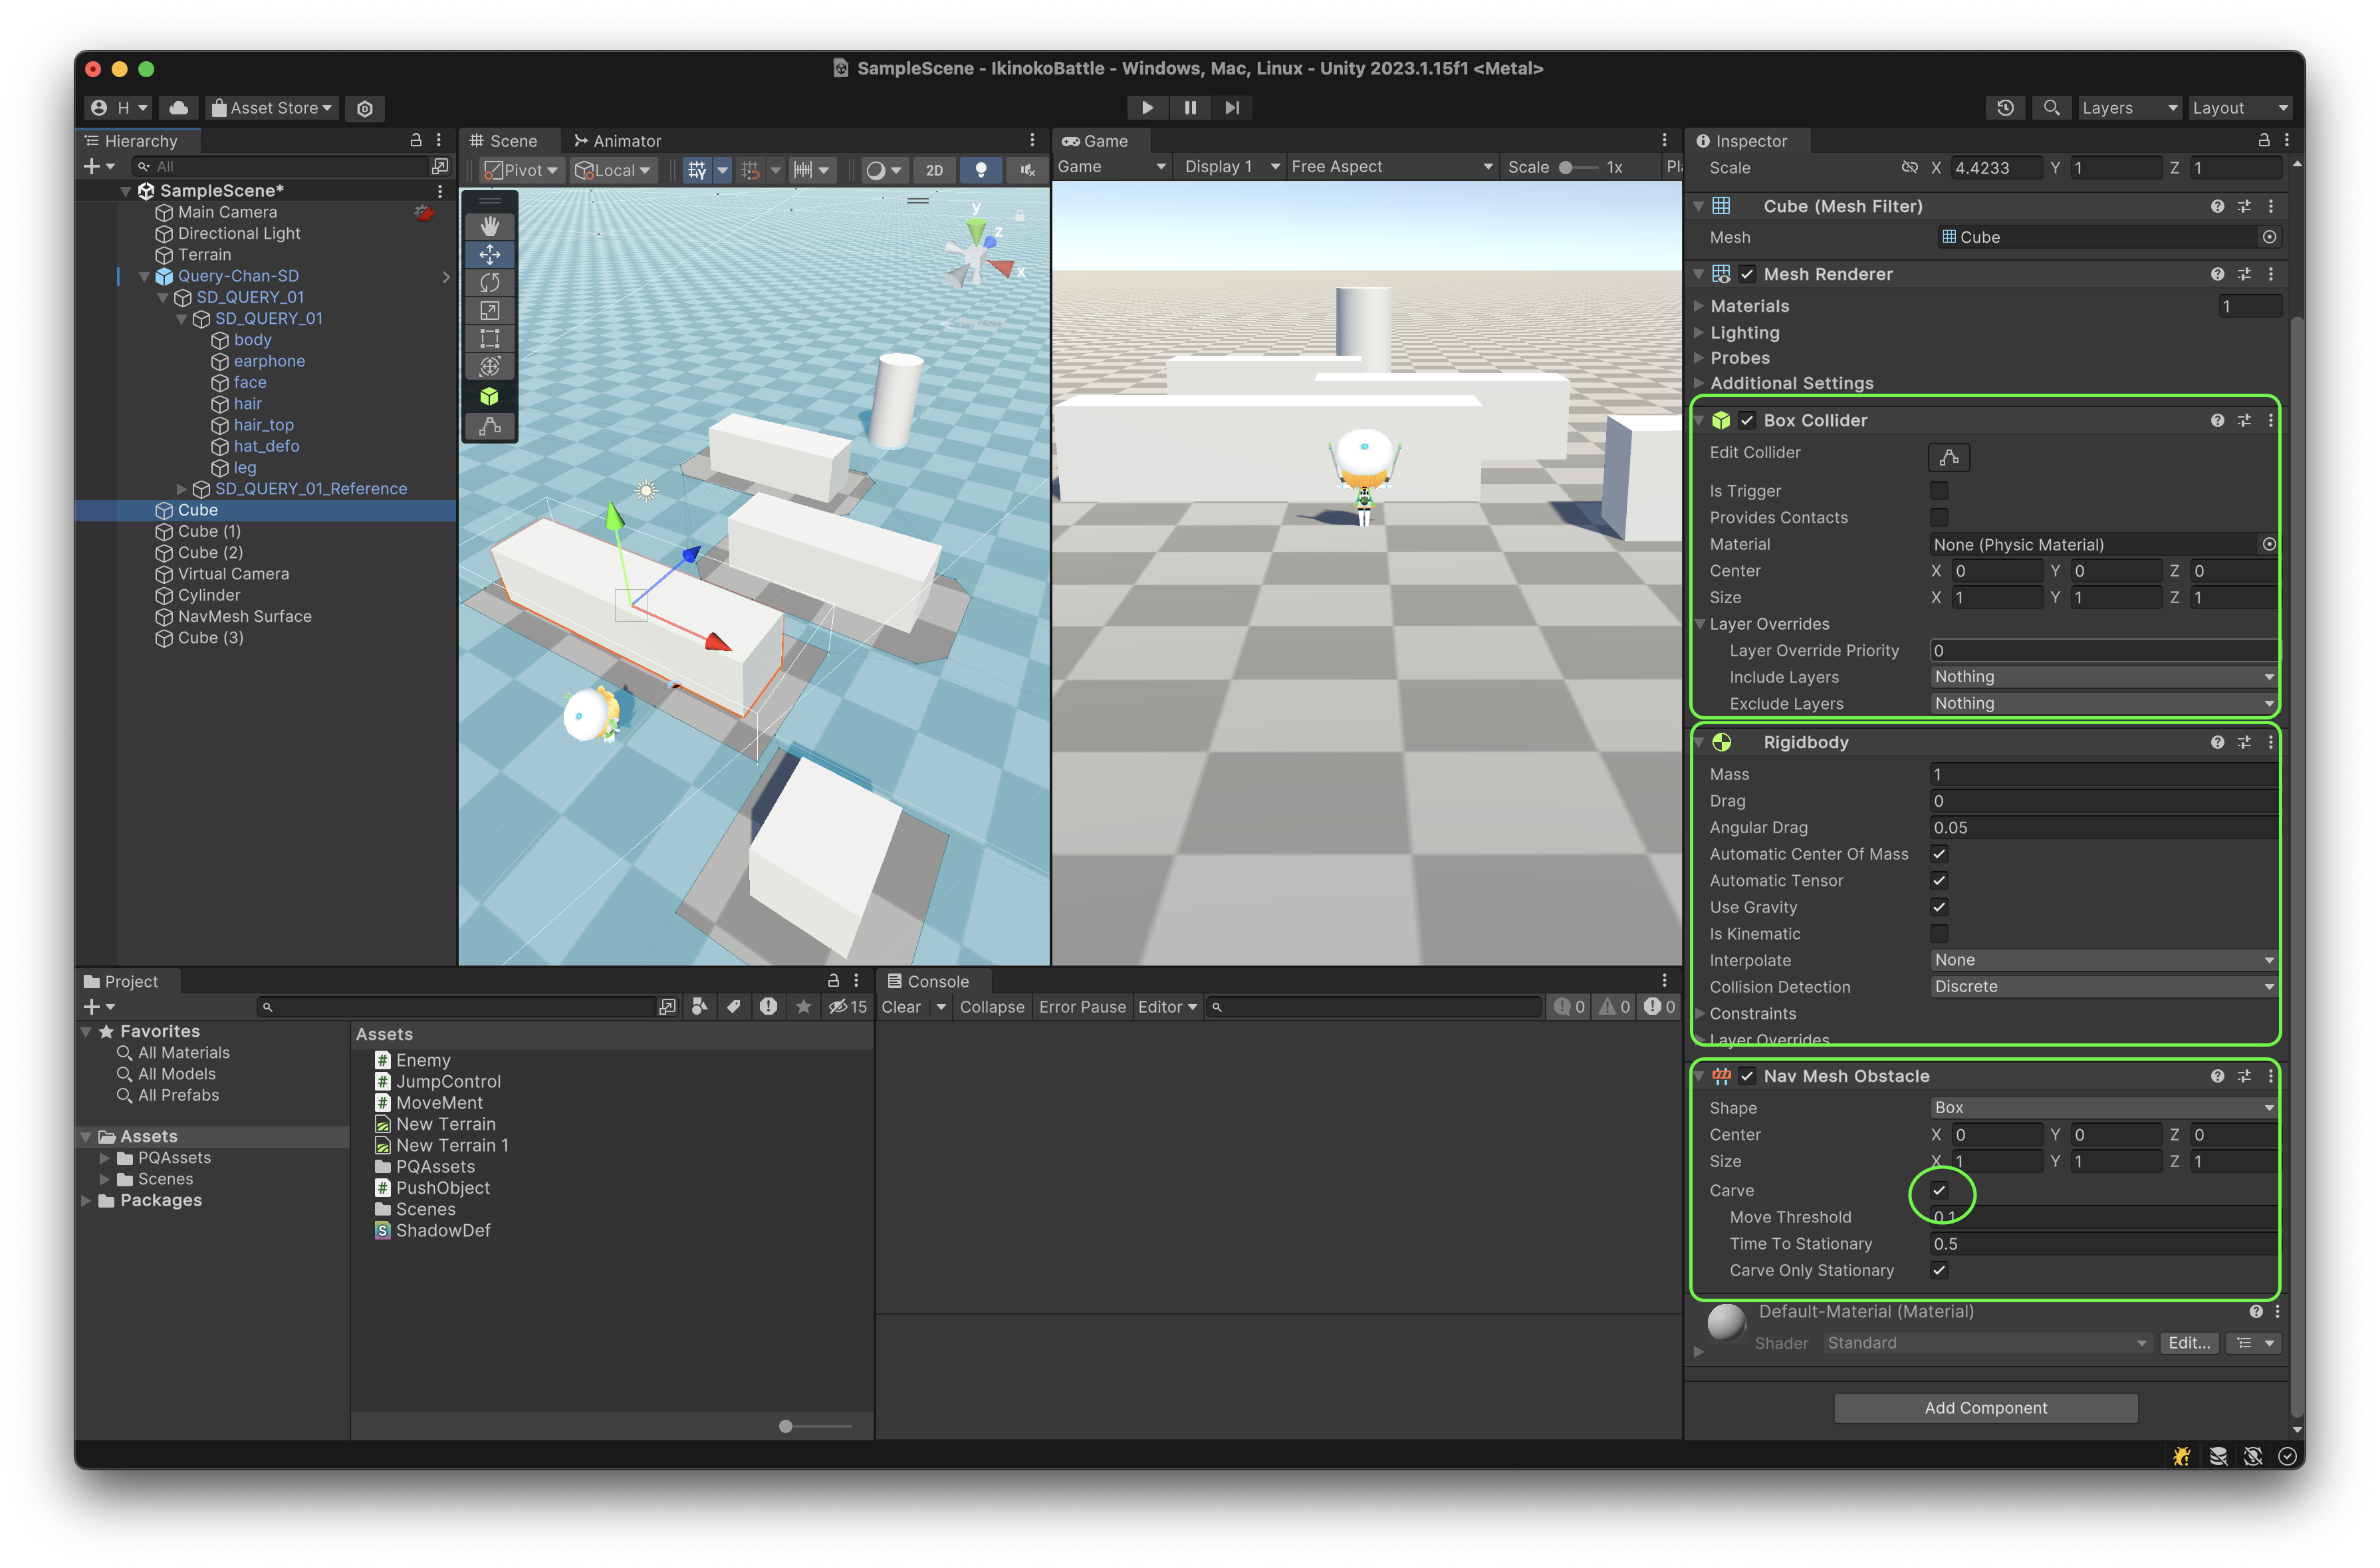2380x1568 pixels.
Task: Disable Use Gravity in the Rigidbody
Action: (1938, 907)
